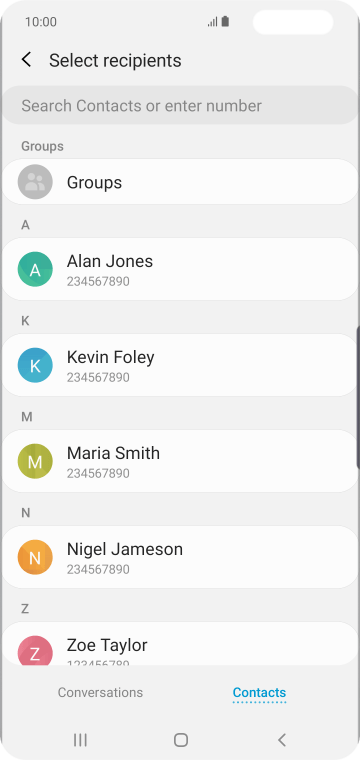360x760 pixels.
Task: Select the Zoe Taylor contact name
Action: coord(107,645)
